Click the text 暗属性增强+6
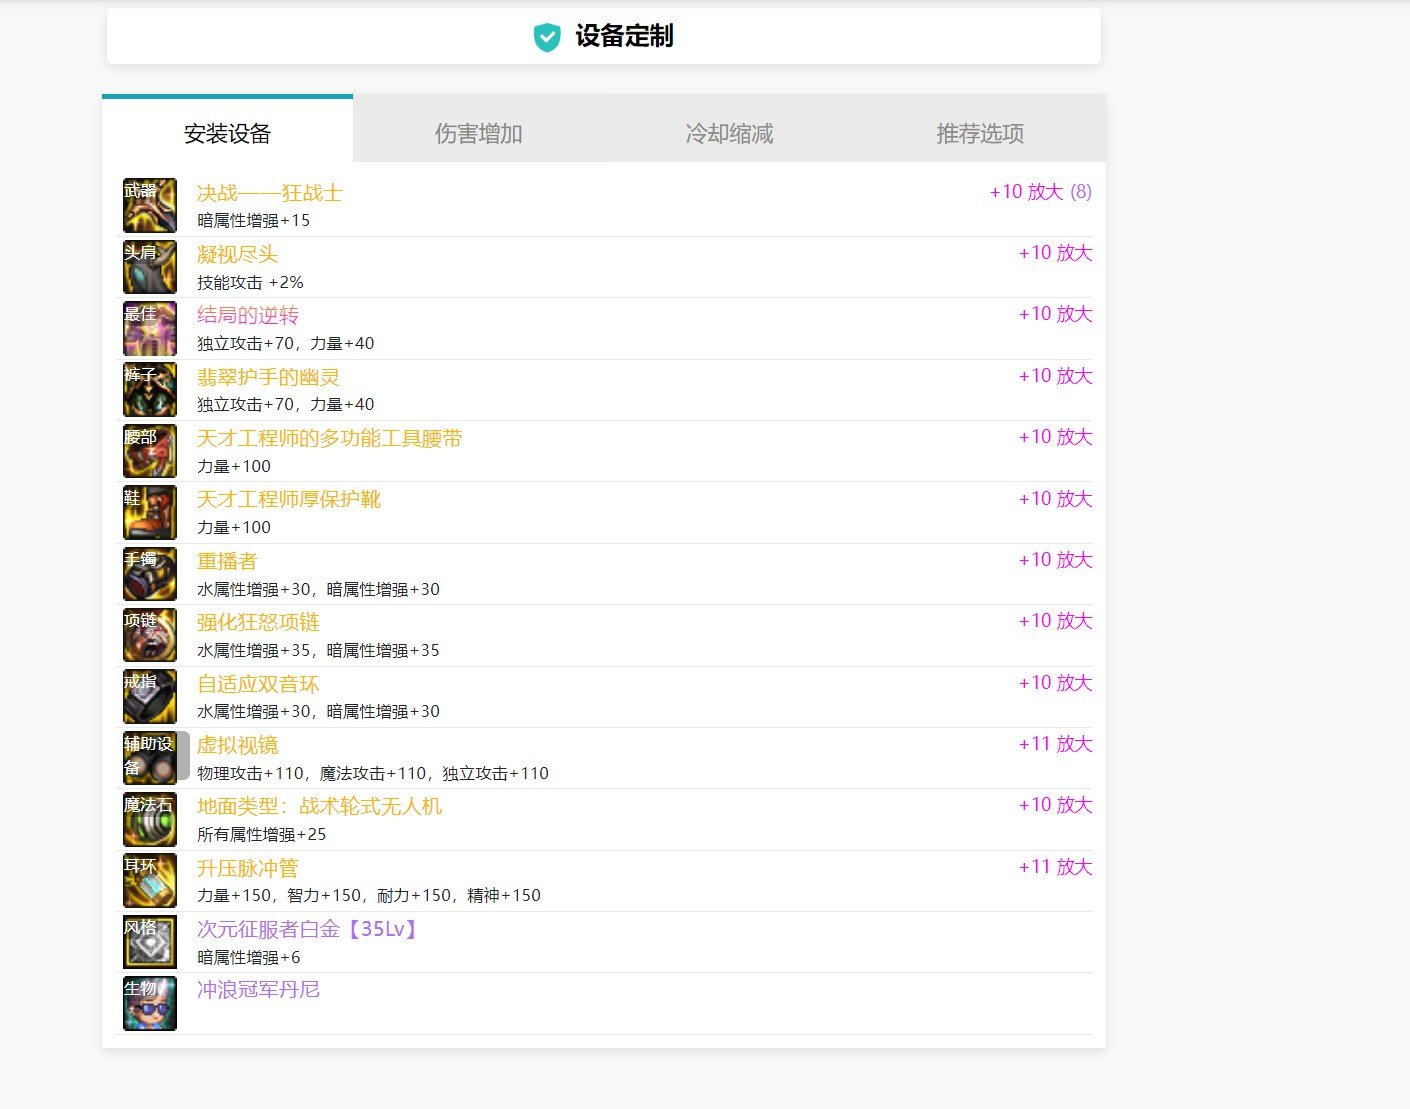Image resolution: width=1410 pixels, height=1109 pixels. click(x=249, y=958)
